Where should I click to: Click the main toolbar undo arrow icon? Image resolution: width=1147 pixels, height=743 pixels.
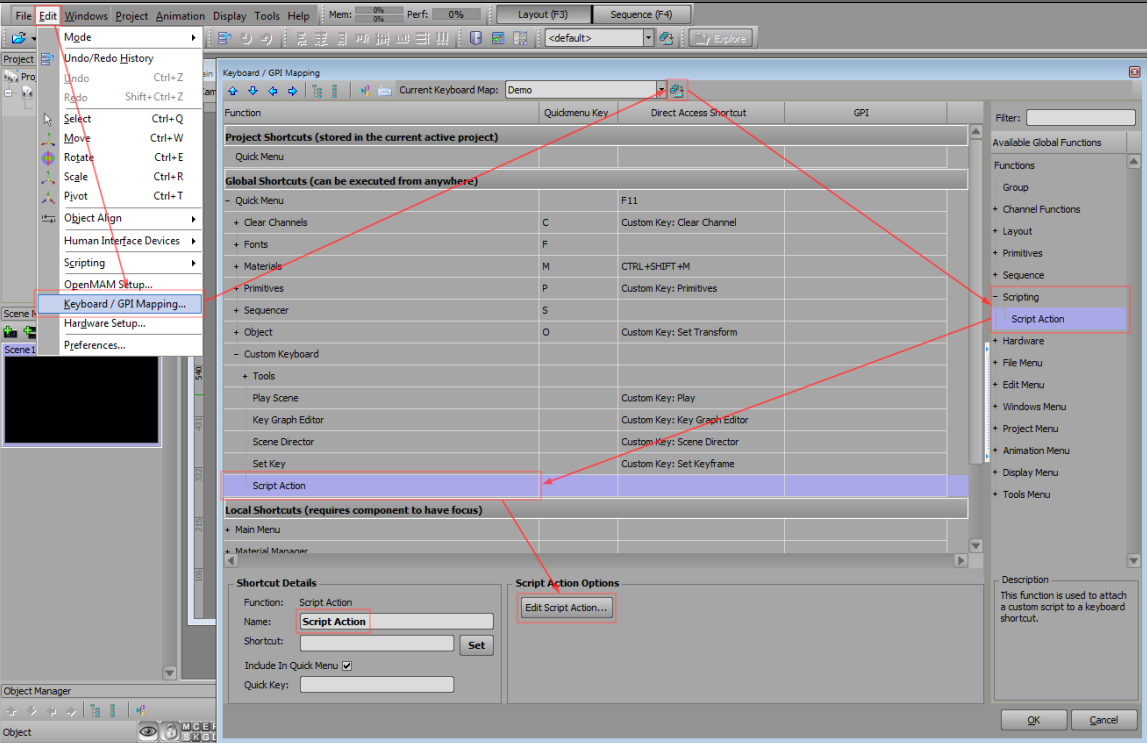tap(247, 38)
